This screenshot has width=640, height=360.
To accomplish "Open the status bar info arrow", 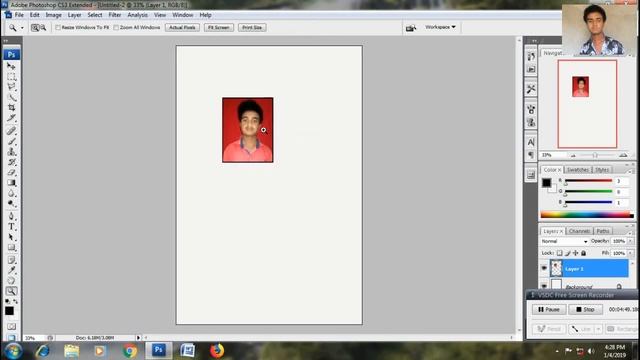I will tap(138, 338).
